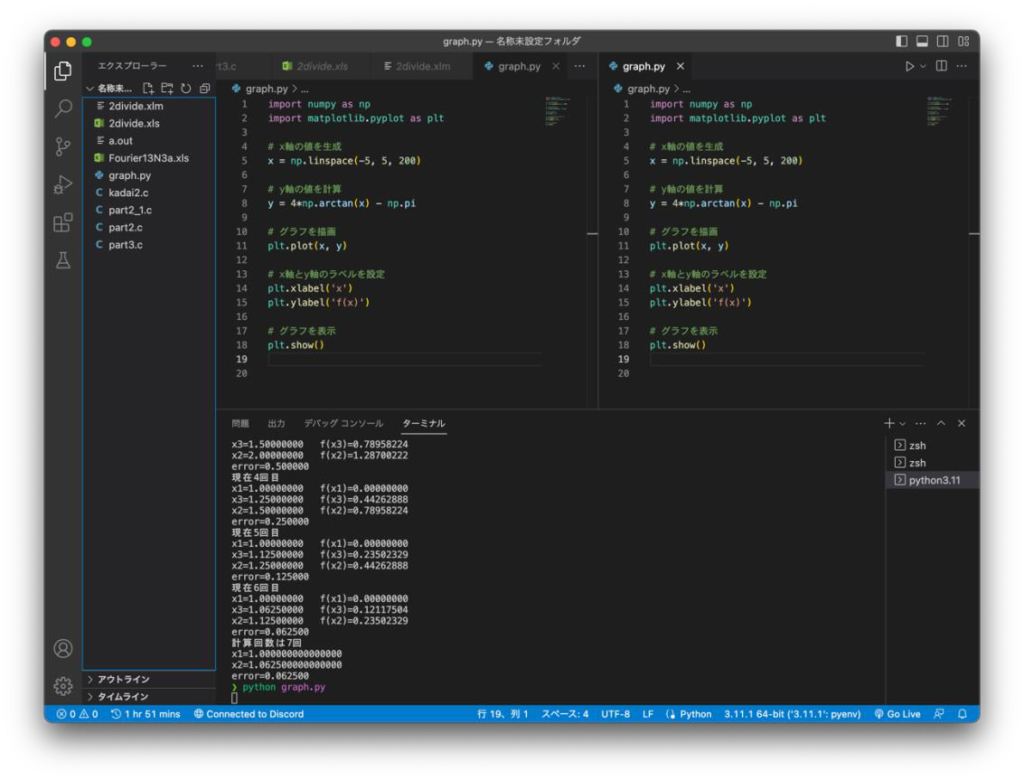1024x781 pixels.
Task: Click Go Live in the status bar
Action: pyautogui.click(x=897, y=714)
